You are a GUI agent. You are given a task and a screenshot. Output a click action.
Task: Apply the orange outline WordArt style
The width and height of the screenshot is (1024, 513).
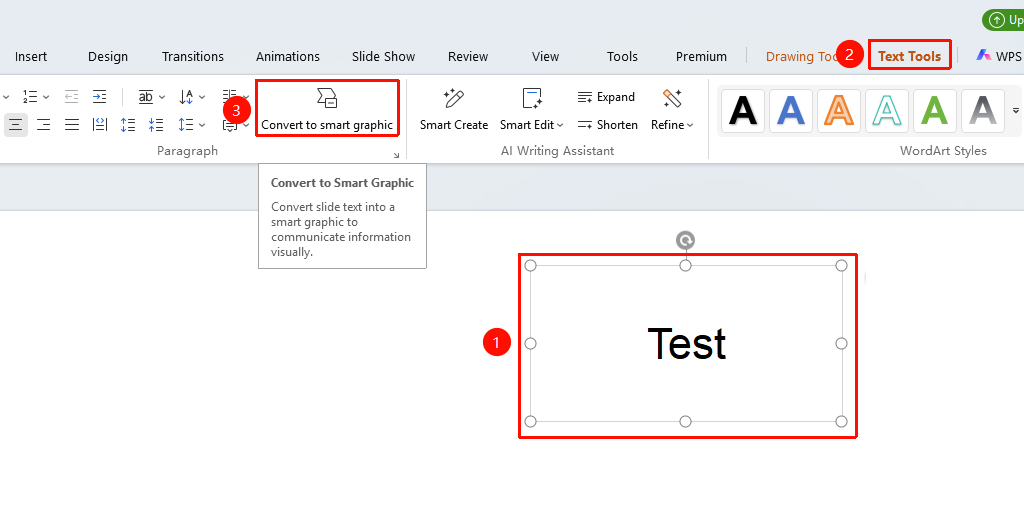[x=839, y=111]
